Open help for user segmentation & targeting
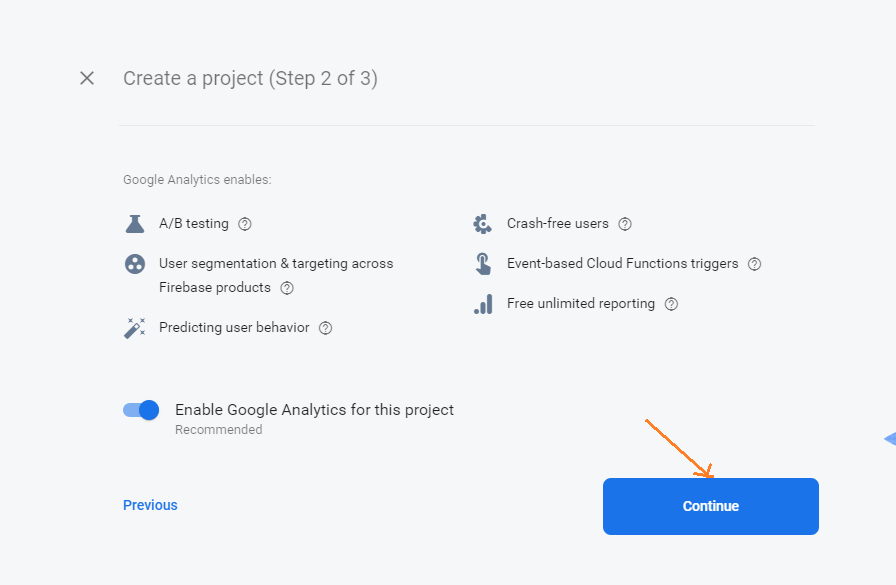 tap(287, 288)
